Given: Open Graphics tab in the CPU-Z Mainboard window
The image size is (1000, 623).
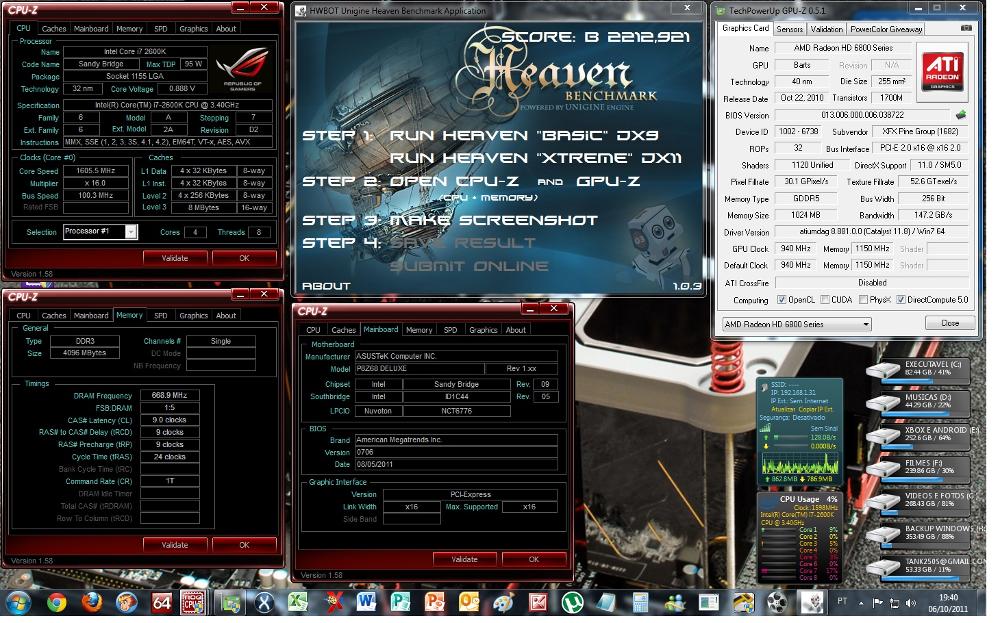Looking at the screenshot, I should [483, 330].
